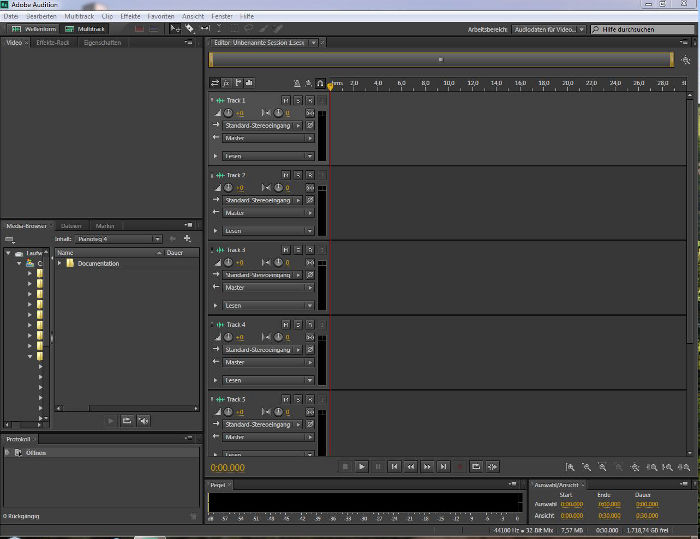Collapse the C drive tree node

click(19, 263)
